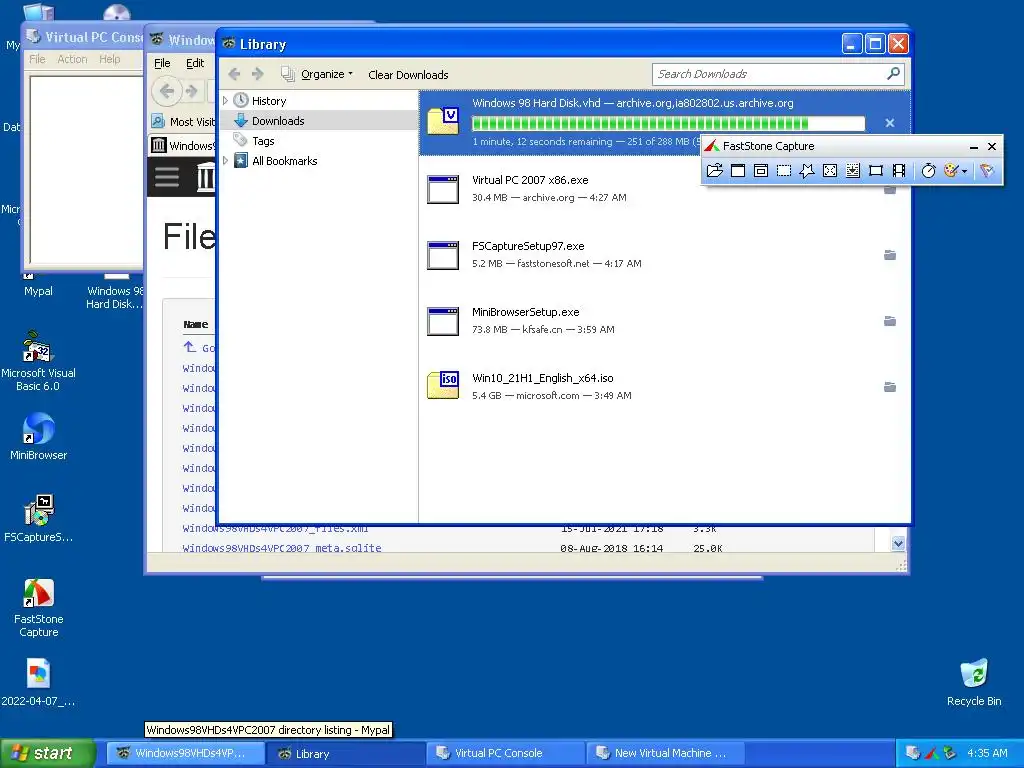Click the Library back arrow
The width and height of the screenshot is (1024, 768).
click(234, 74)
